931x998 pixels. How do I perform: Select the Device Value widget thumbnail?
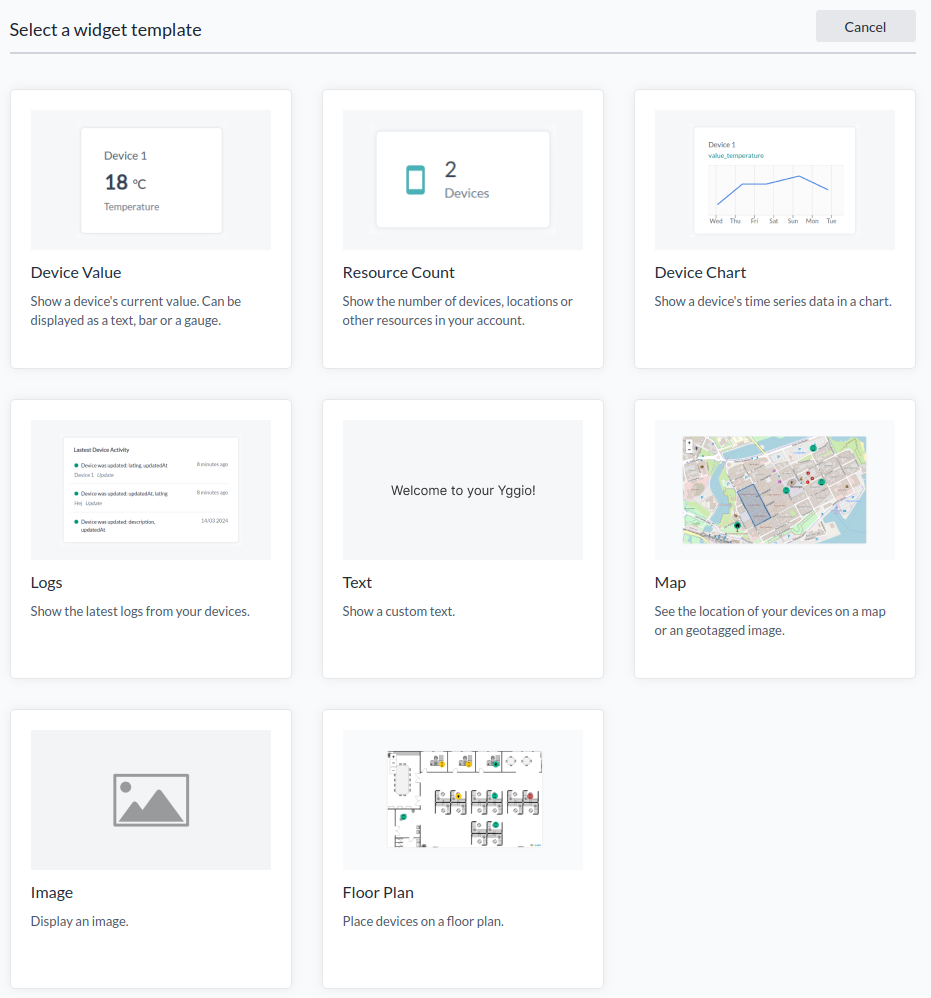tap(151, 180)
